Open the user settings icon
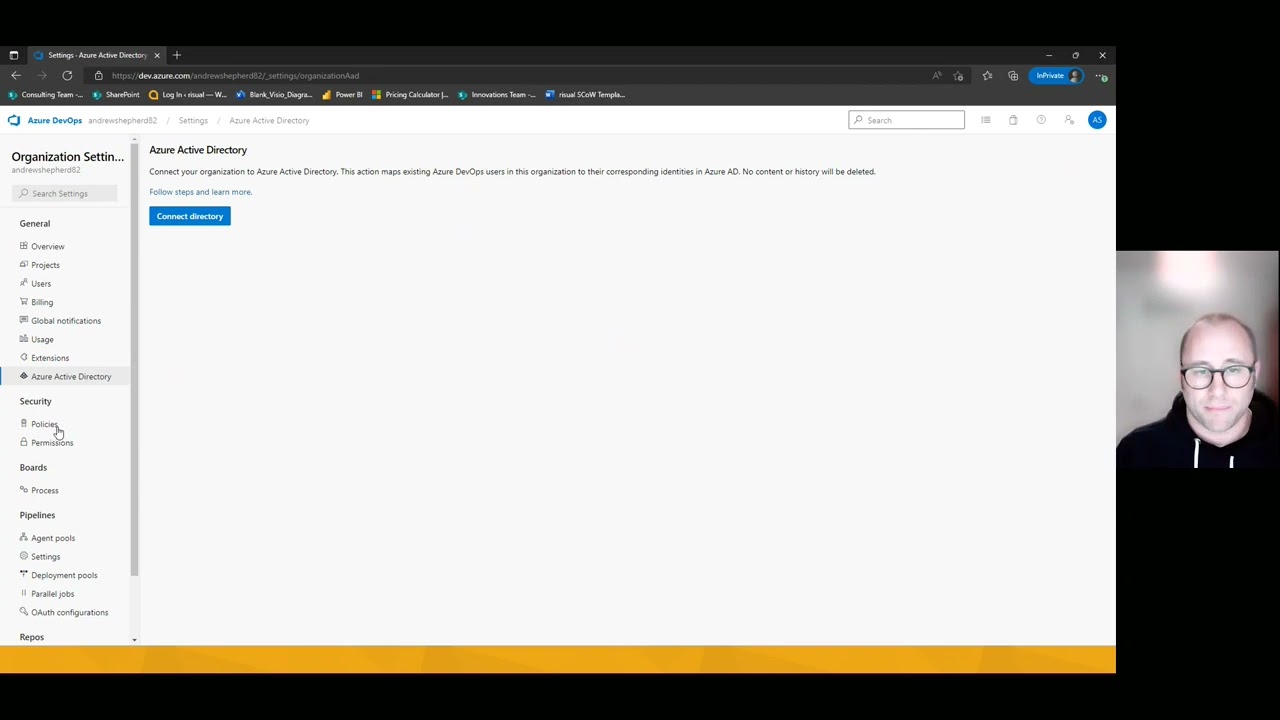The image size is (1280, 720). tap(1069, 120)
